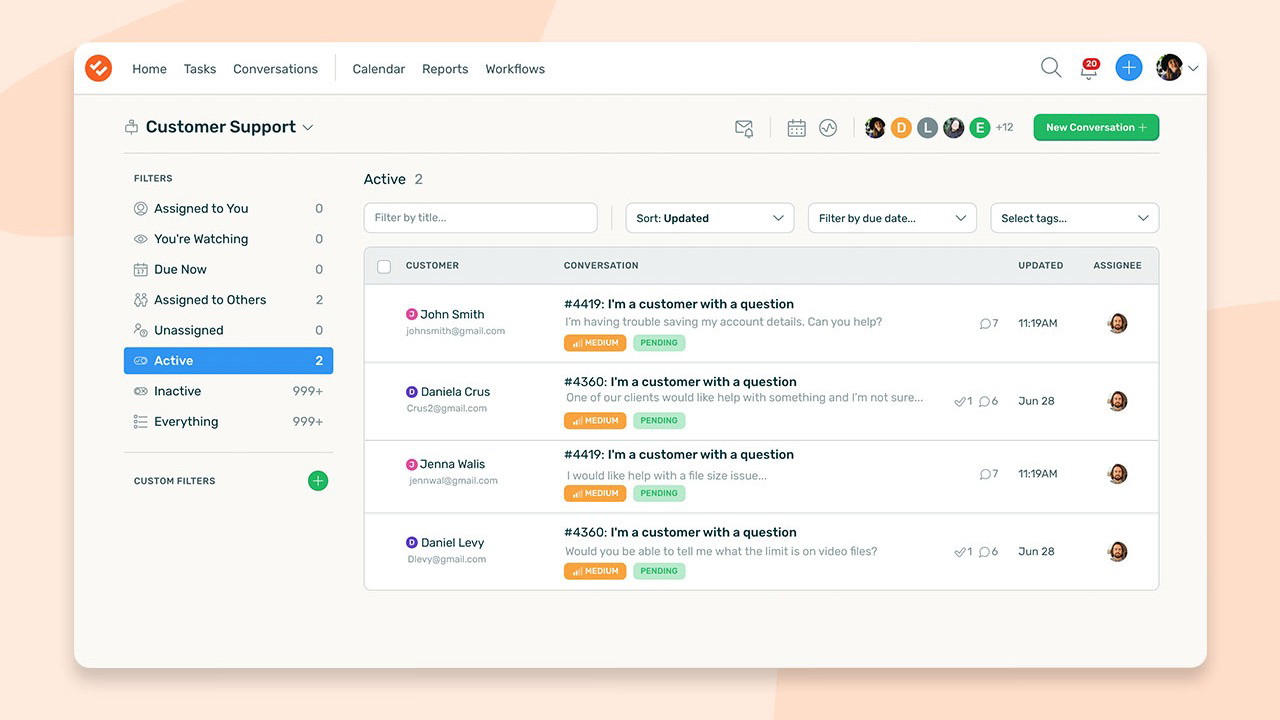Open Conversations in the top navigation
1280x720 pixels.
(275, 69)
